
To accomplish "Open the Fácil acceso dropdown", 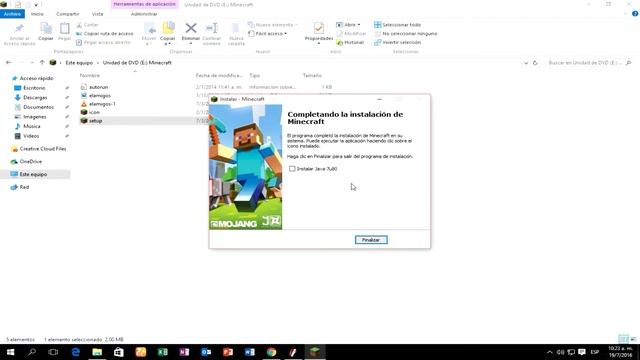I will 268,33.
